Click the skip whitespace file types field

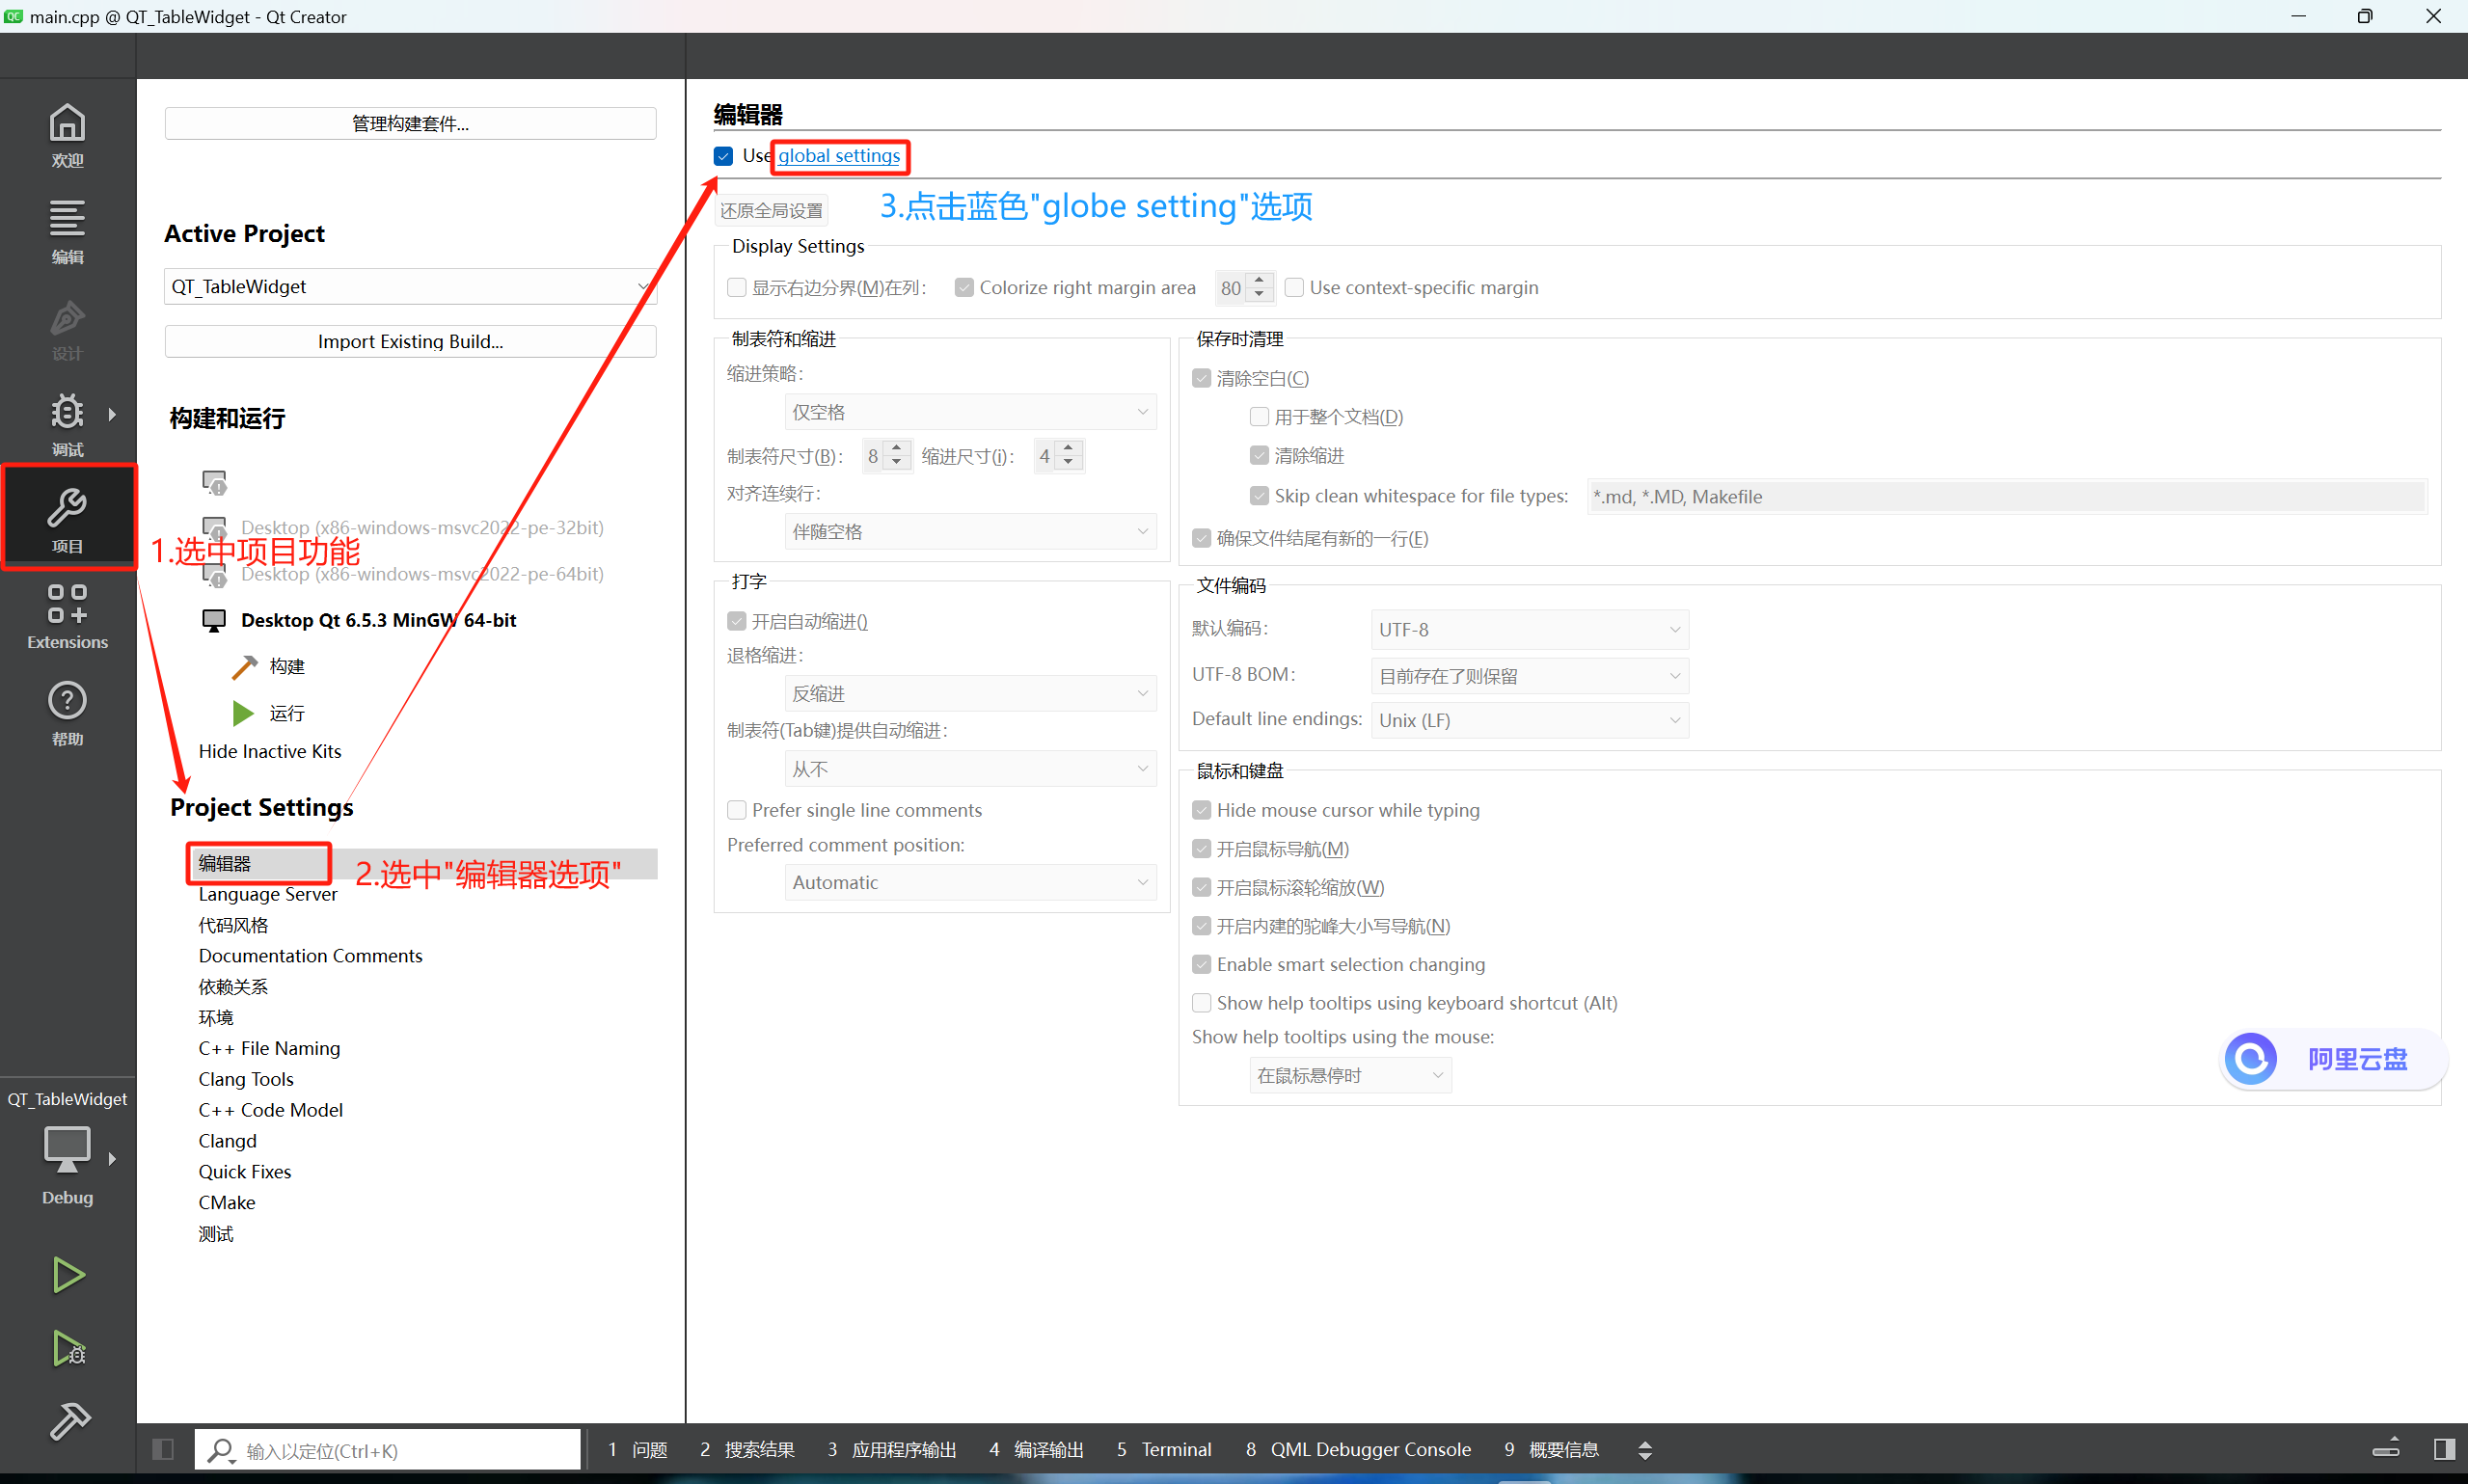click(2006, 496)
